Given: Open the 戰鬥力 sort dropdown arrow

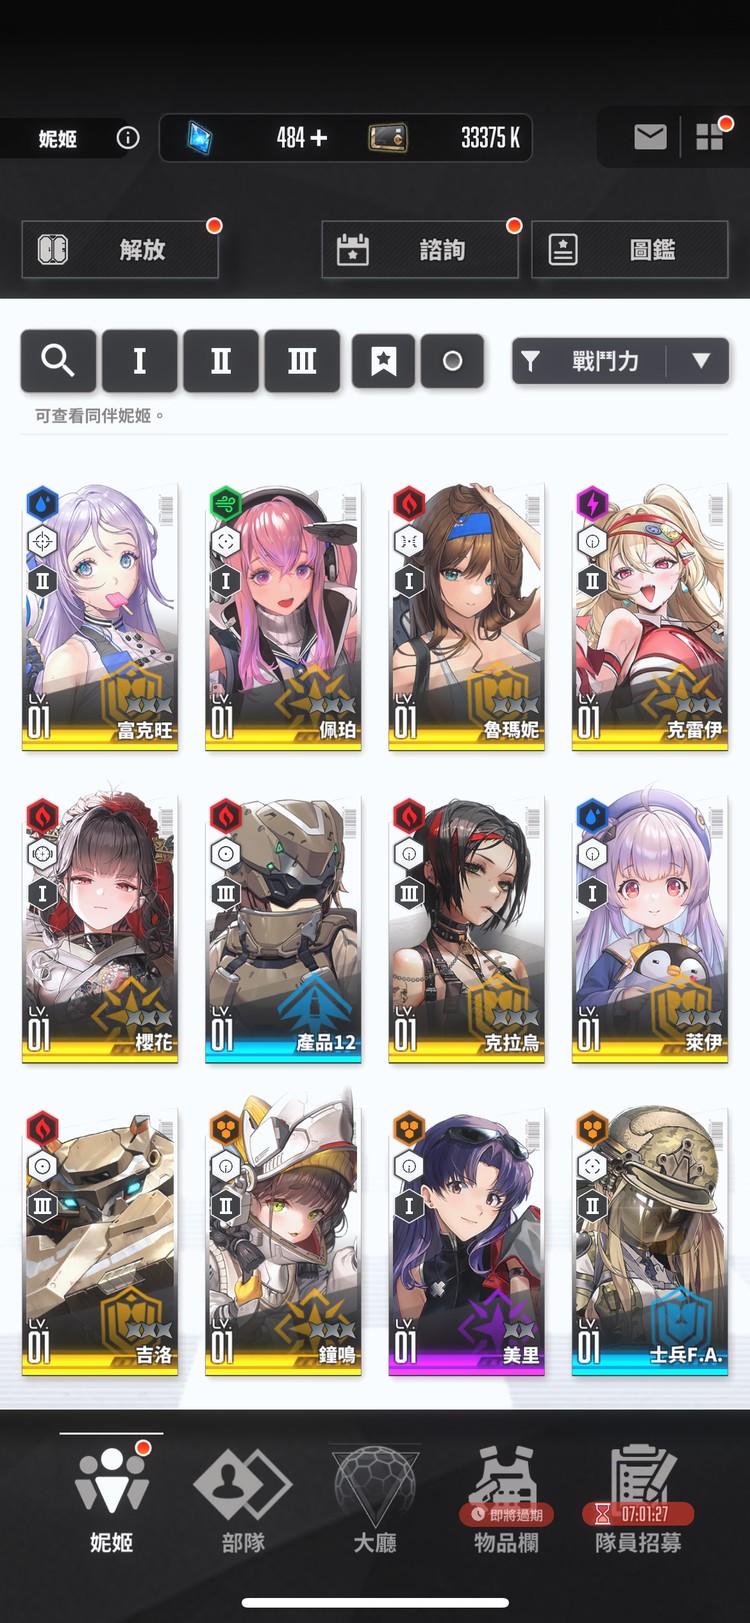Looking at the screenshot, I should coord(701,361).
